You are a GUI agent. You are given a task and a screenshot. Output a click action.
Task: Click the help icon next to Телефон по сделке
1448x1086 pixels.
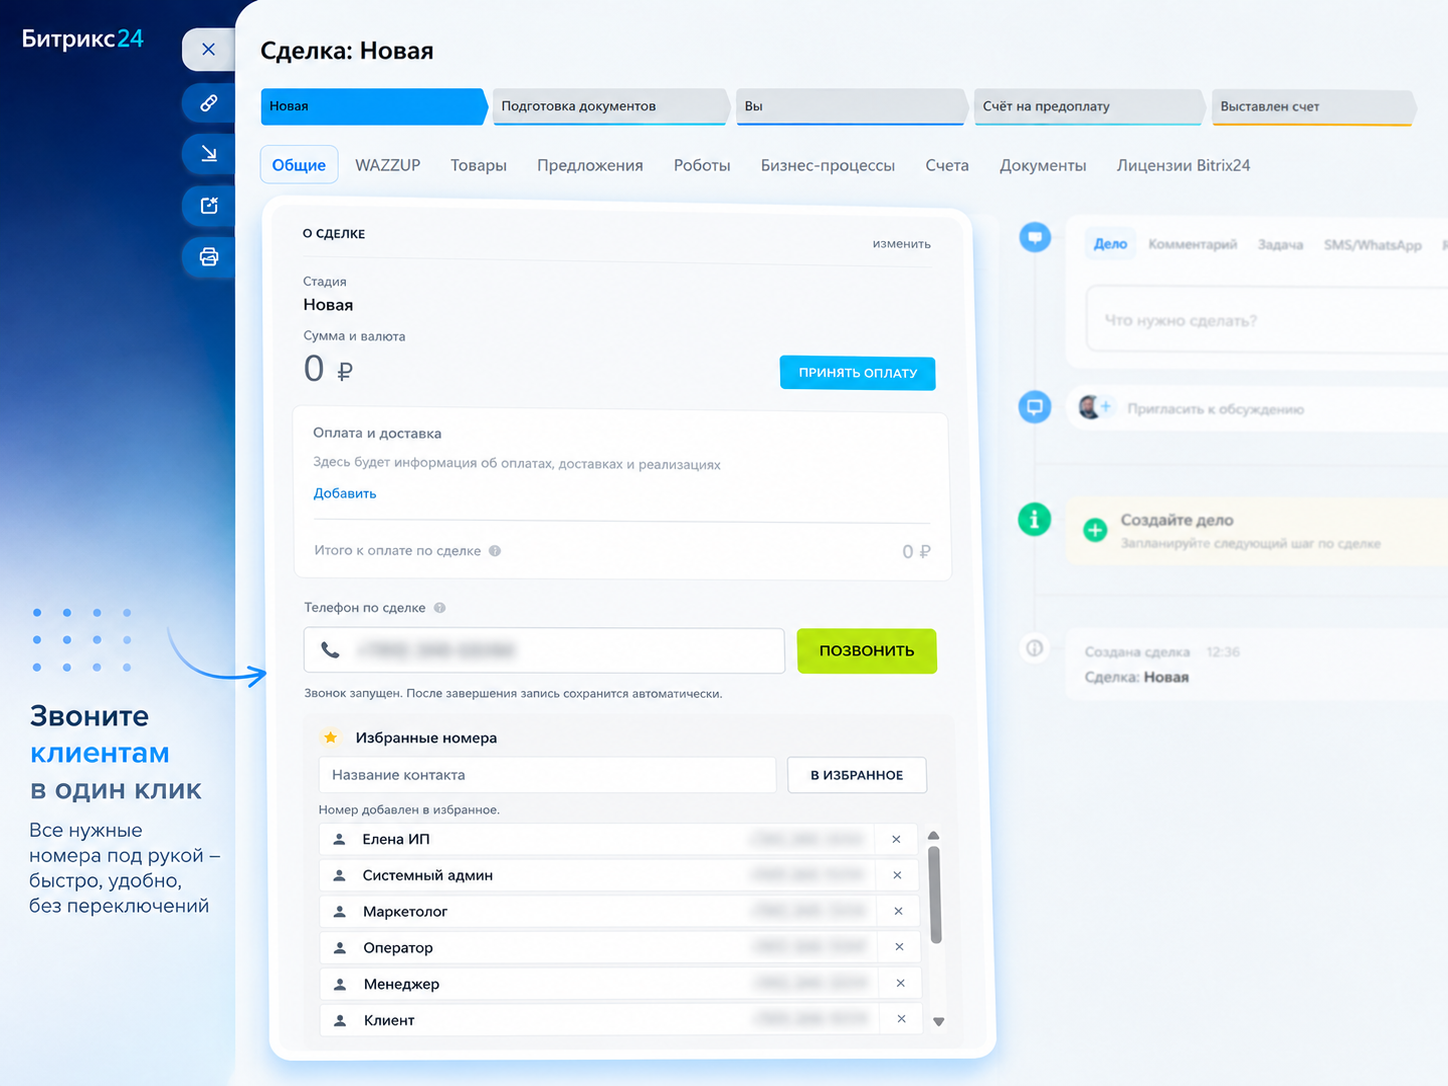440,608
